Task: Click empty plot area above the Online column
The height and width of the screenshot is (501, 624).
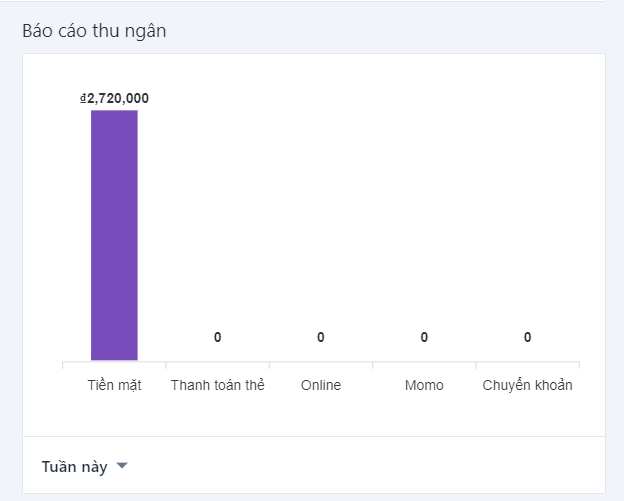Action: pyautogui.click(x=321, y=200)
